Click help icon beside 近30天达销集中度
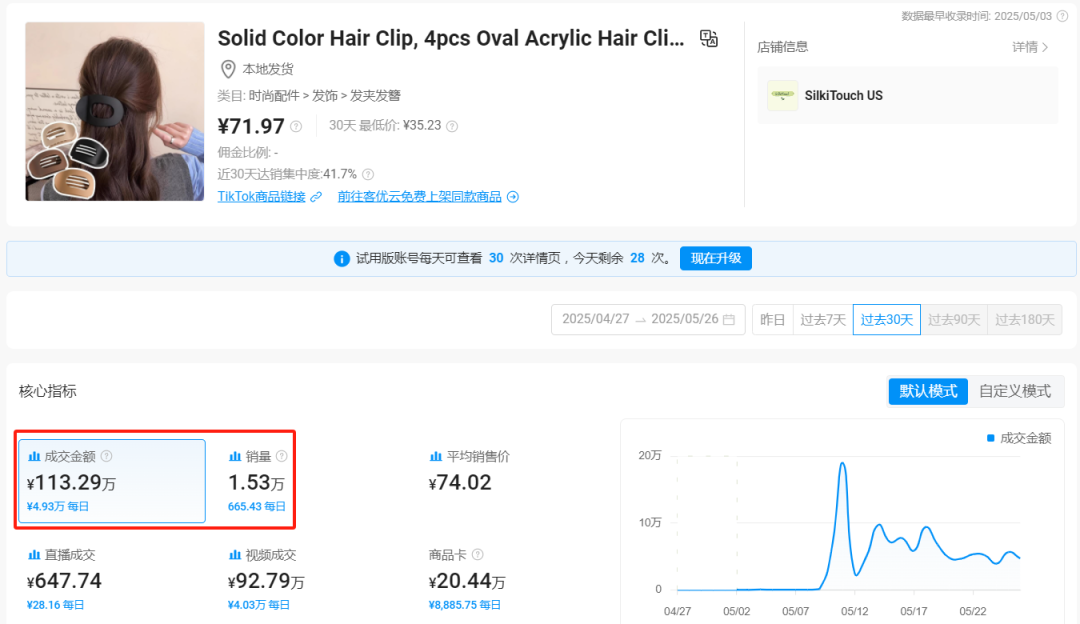Viewport: 1080px width, 624px height. coord(368,174)
